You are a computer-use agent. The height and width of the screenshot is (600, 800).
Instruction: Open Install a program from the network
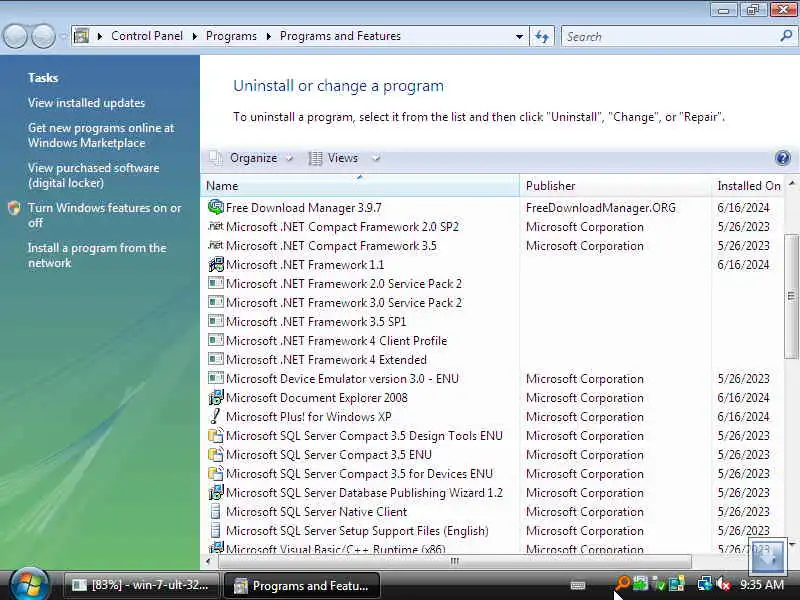97,255
